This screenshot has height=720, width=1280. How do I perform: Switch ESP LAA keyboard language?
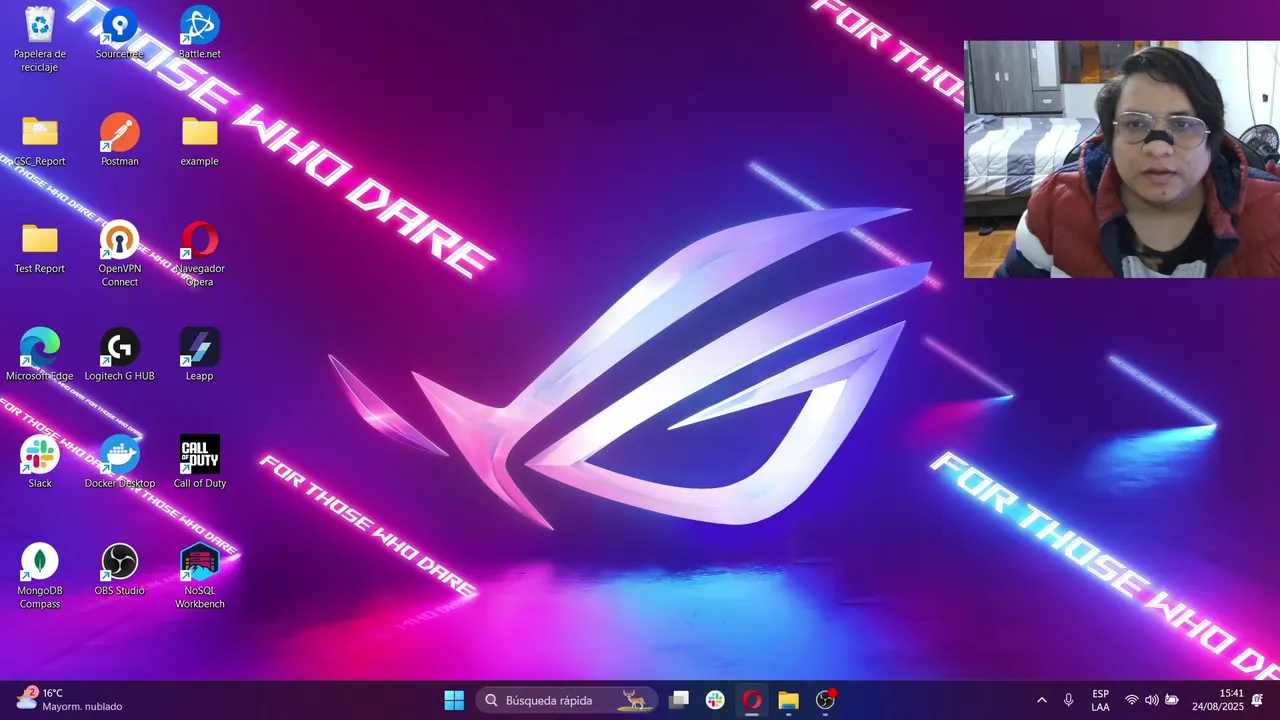click(1100, 700)
